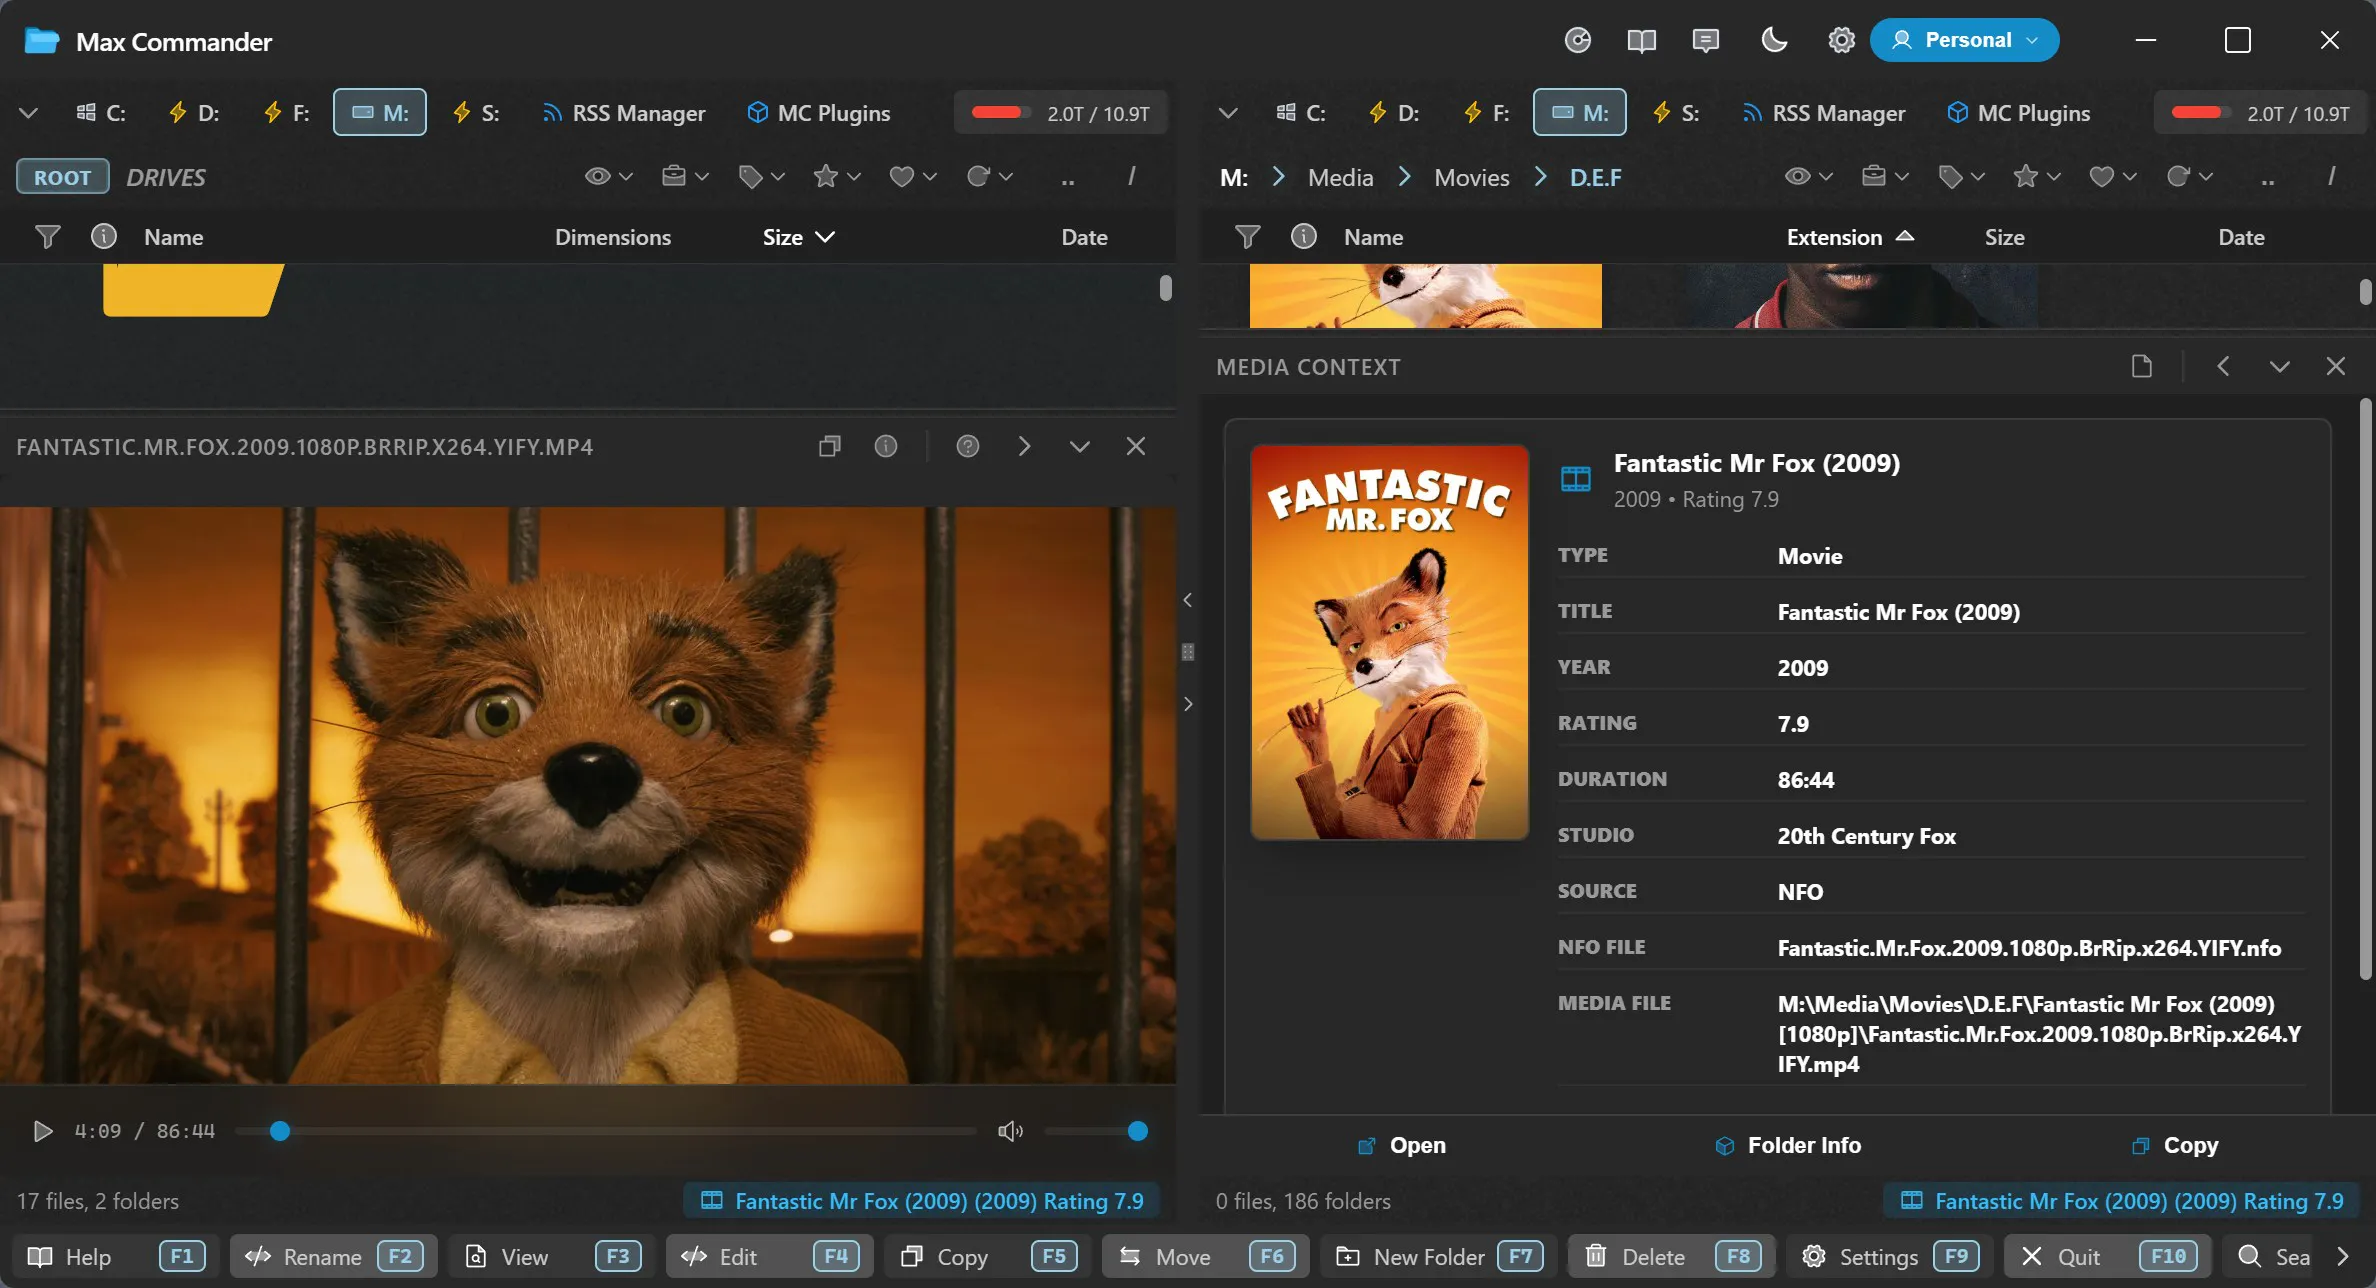Close the video preview panel
Viewport: 2376px width, 1288px height.
tap(1135, 446)
